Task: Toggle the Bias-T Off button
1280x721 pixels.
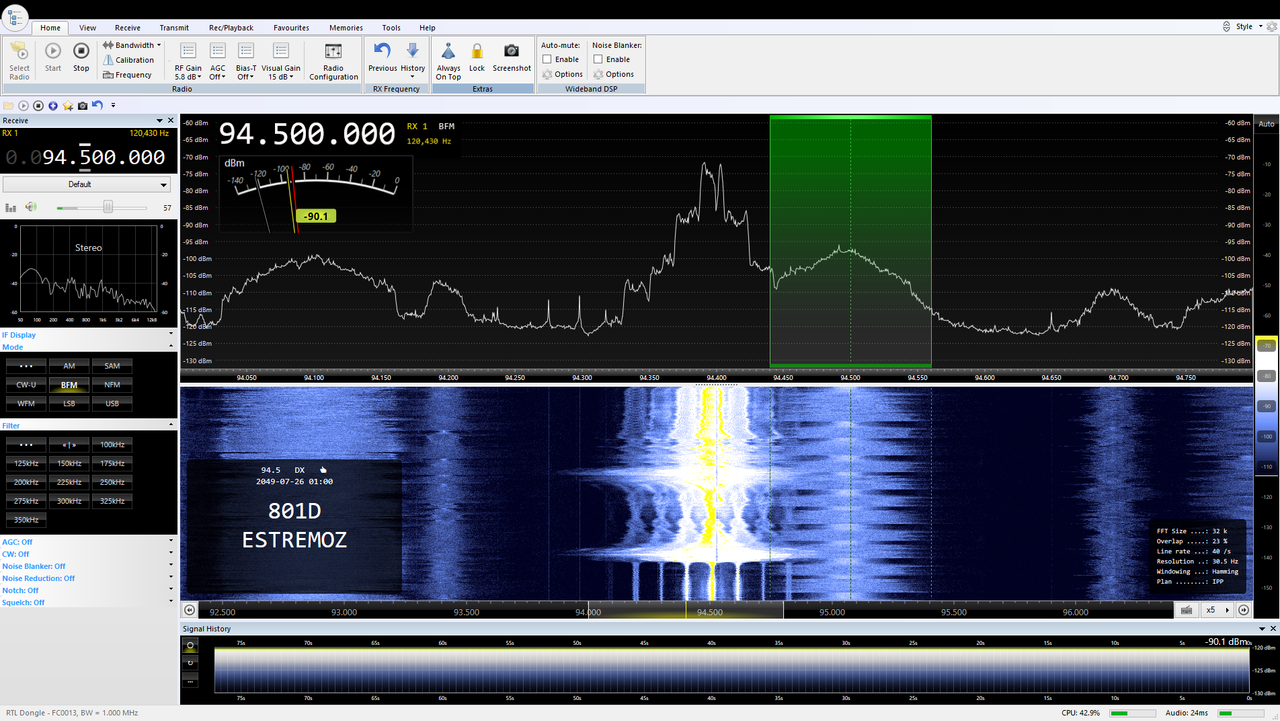Action: [x=245, y=63]
